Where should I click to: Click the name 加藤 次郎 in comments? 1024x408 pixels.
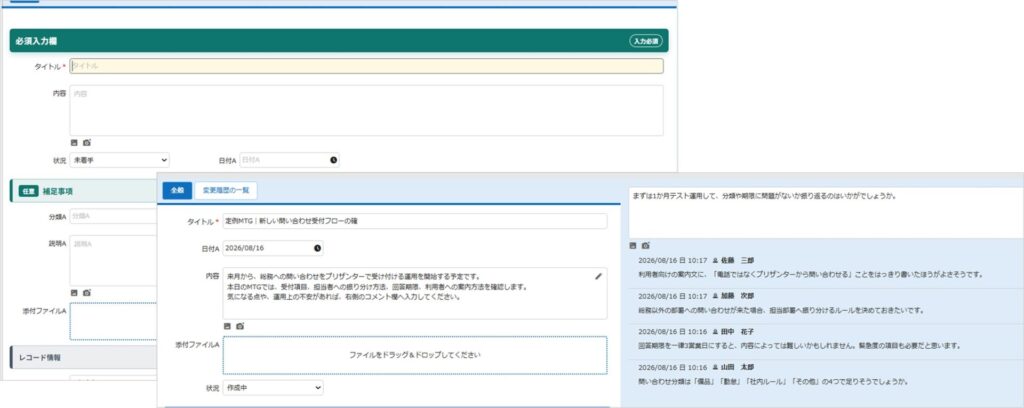click(x=737, y=296)
